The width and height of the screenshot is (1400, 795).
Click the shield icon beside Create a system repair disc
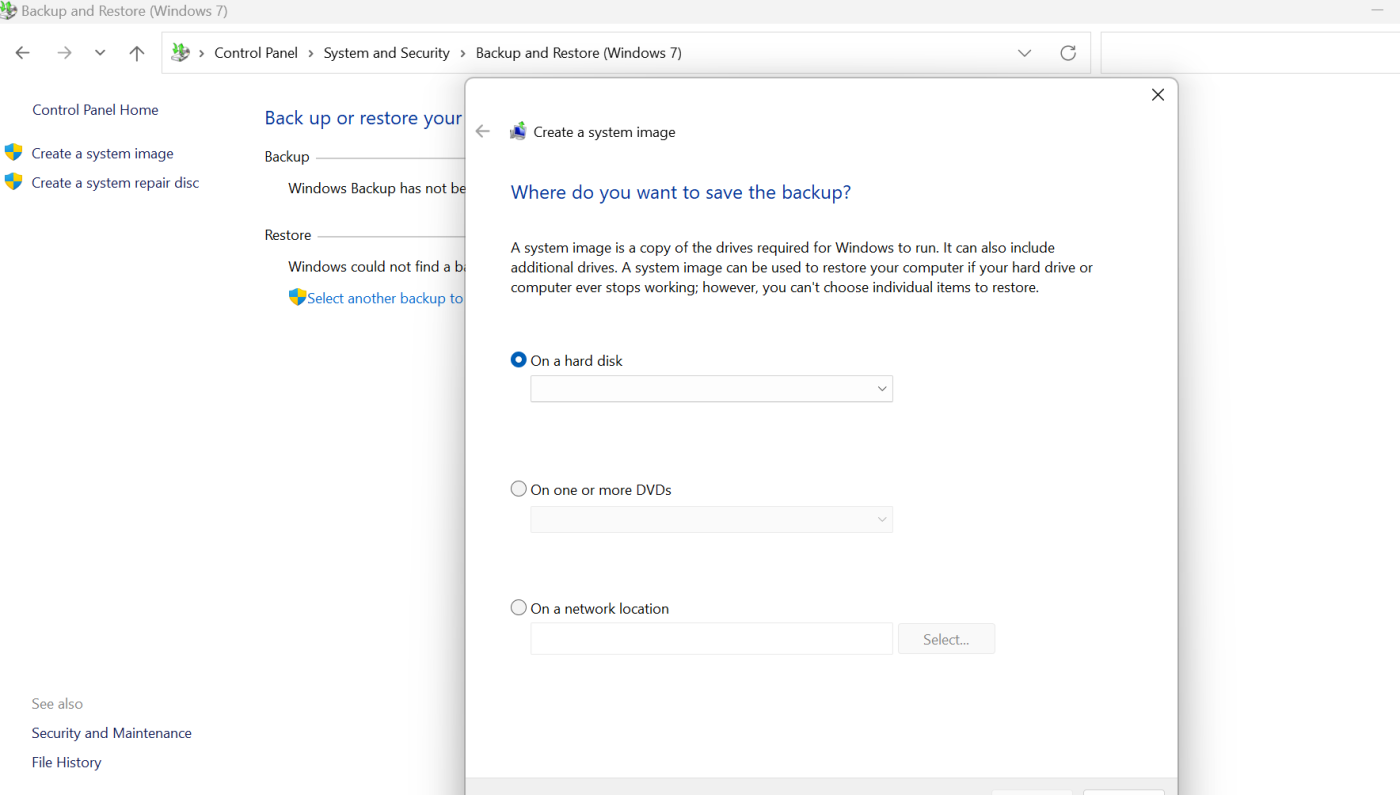click(13, 182)
